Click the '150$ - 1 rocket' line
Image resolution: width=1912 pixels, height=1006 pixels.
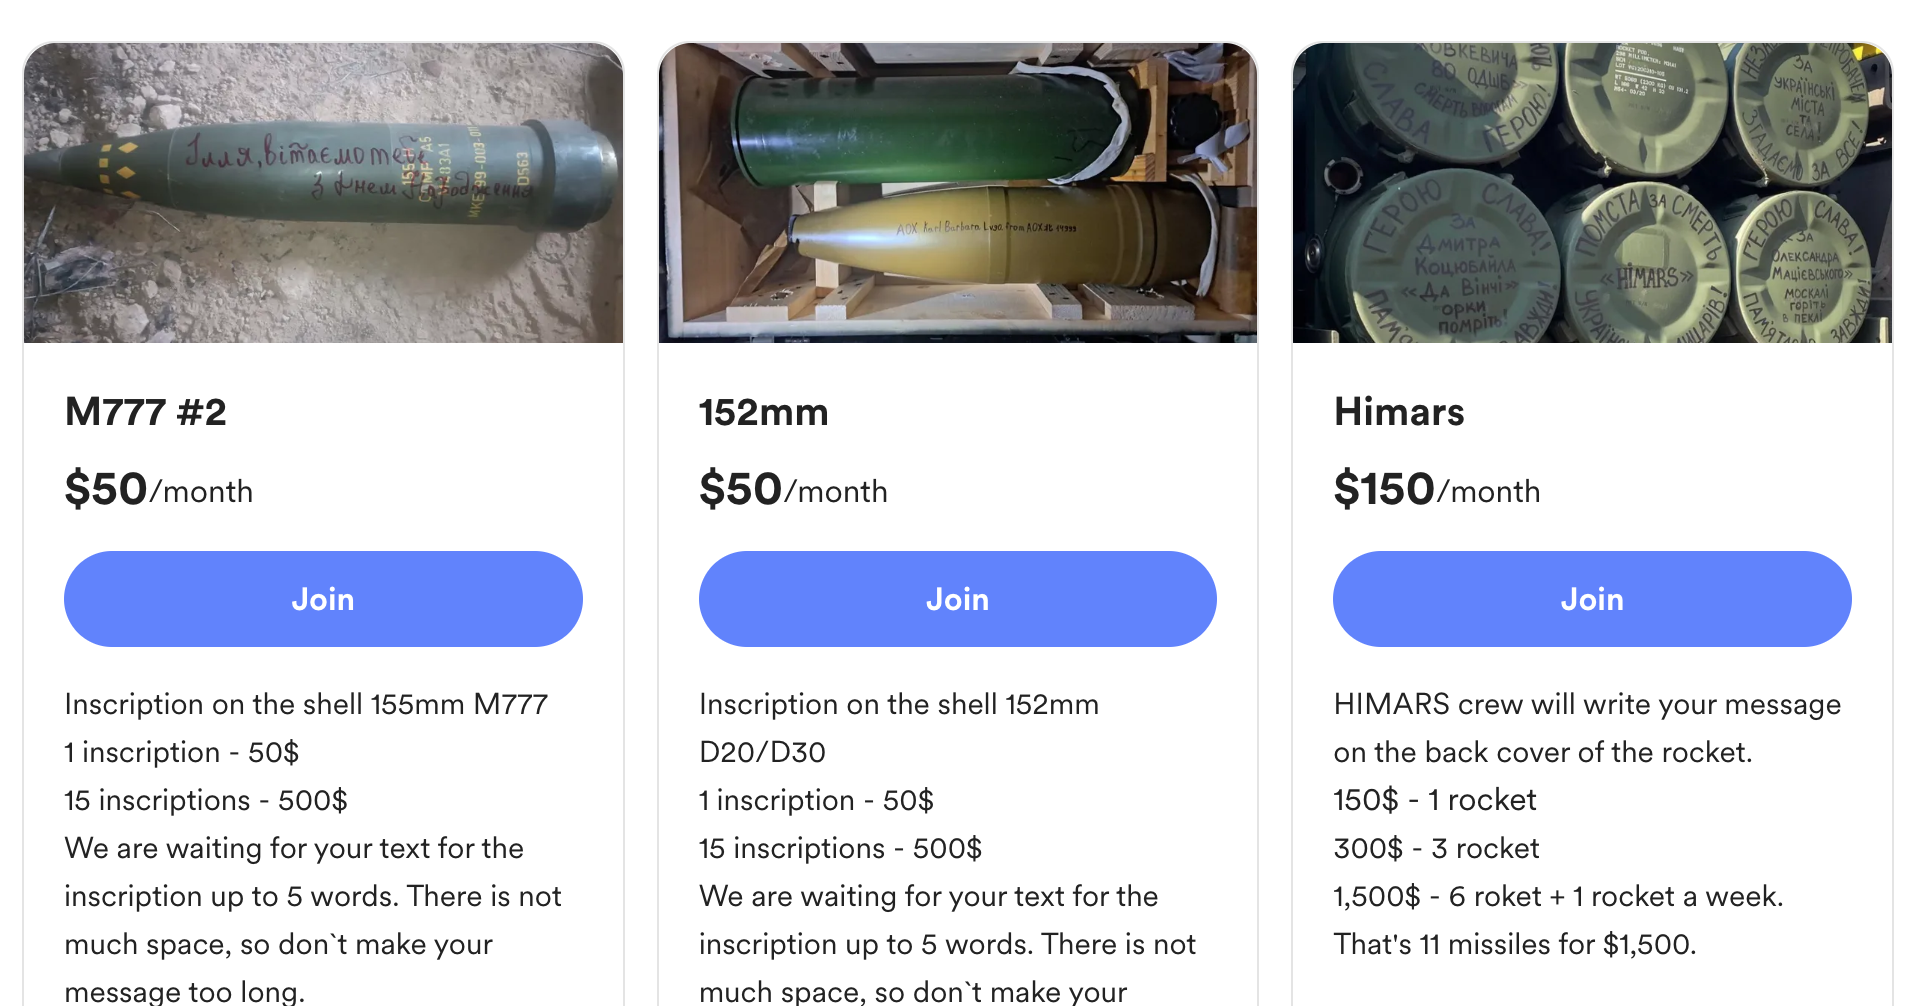point(1435,800)
